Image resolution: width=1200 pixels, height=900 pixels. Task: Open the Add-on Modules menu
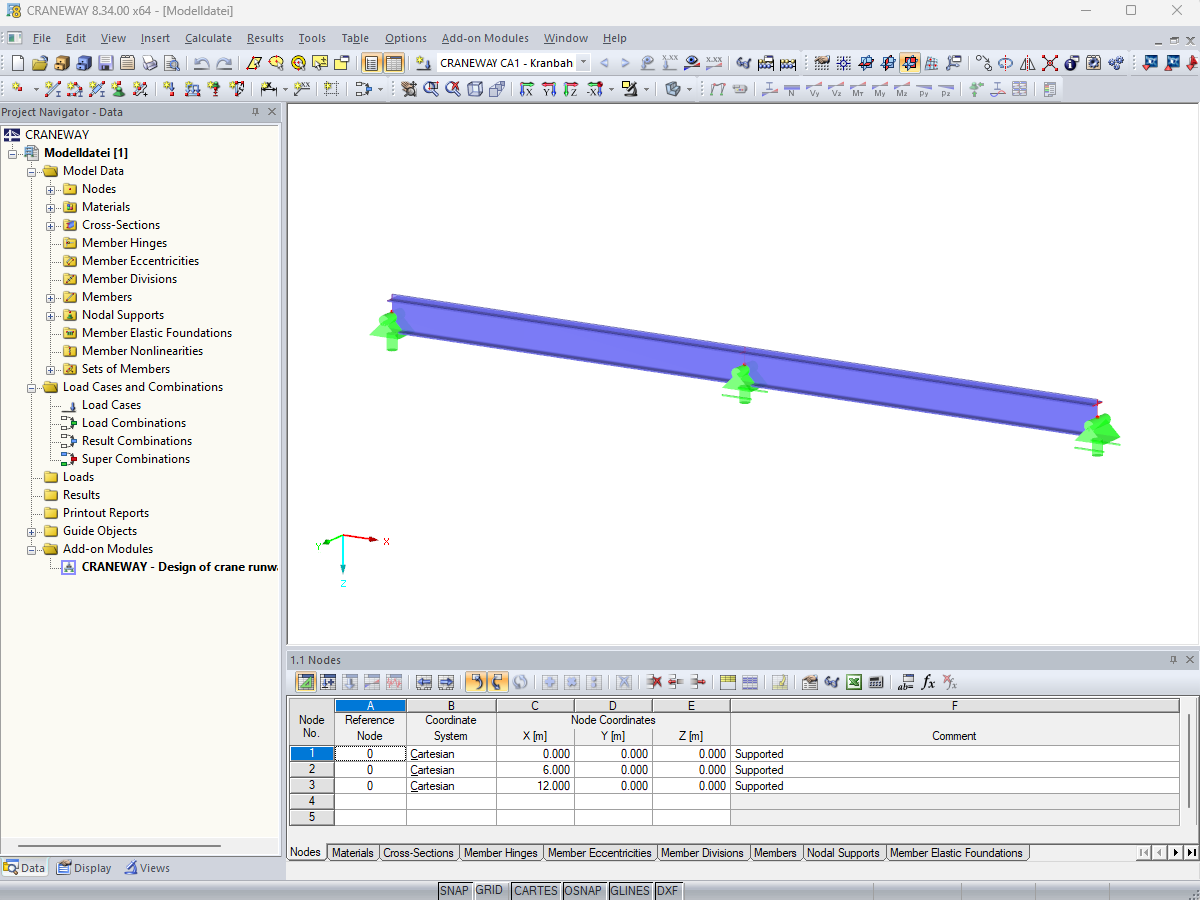[485, 38]
